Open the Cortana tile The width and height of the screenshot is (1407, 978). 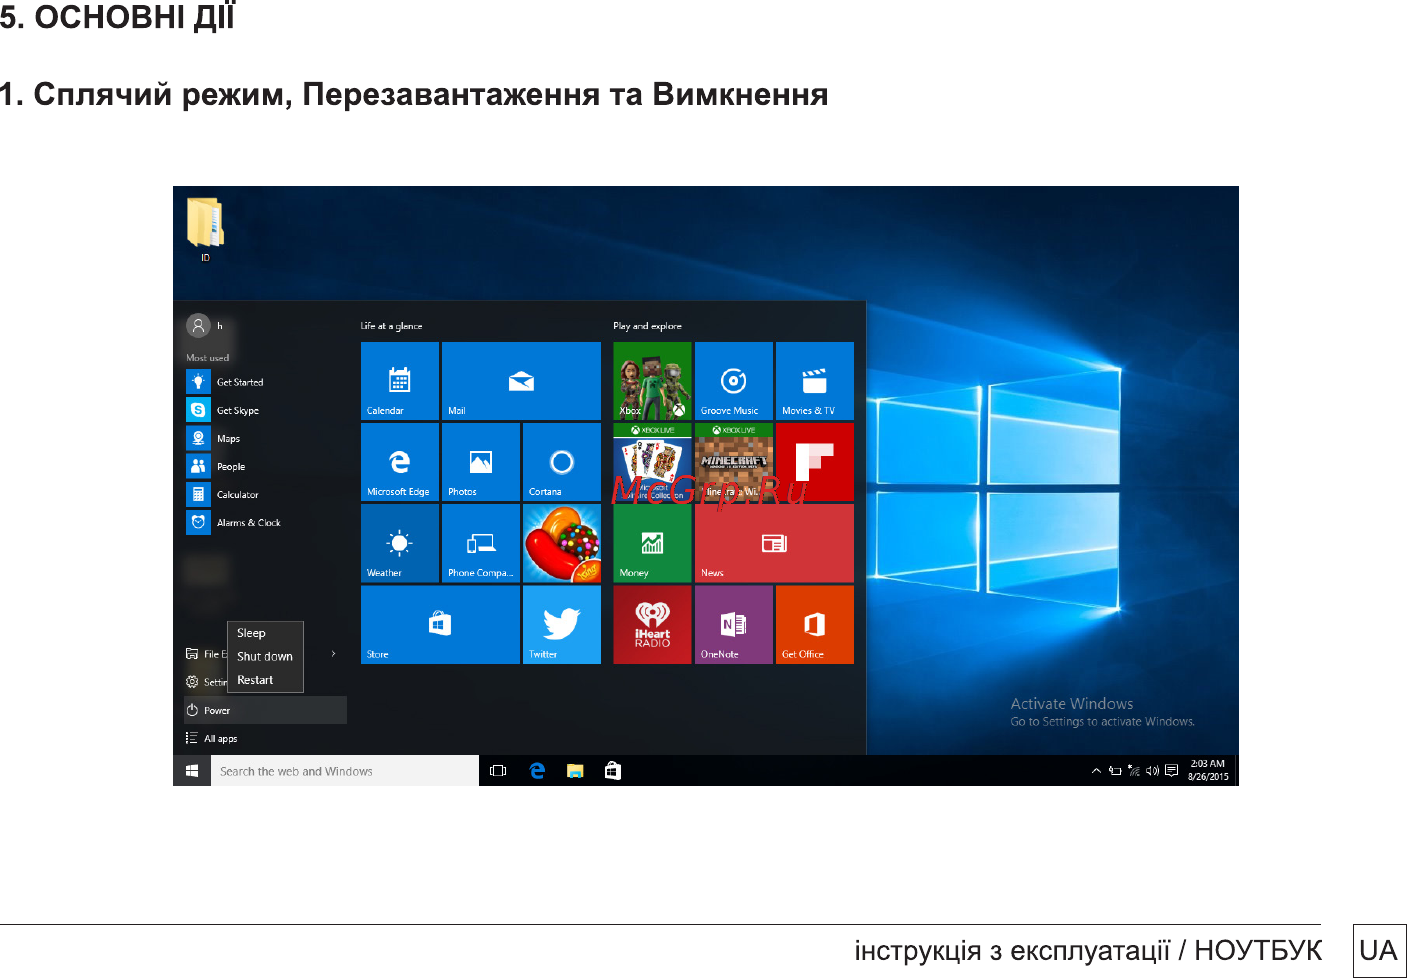pyautogui.click(x=562, y=462)
